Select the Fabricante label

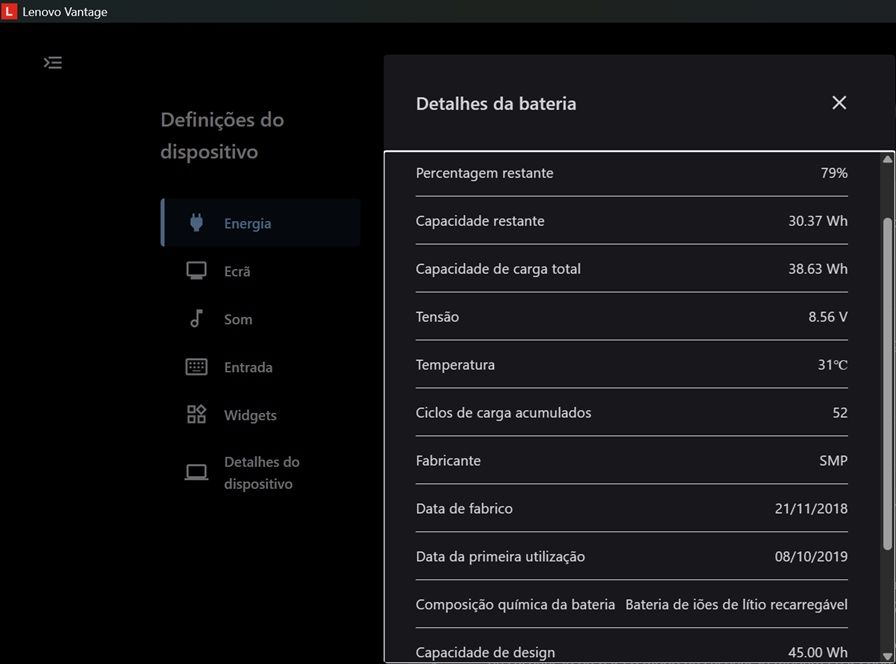[448, 461]
